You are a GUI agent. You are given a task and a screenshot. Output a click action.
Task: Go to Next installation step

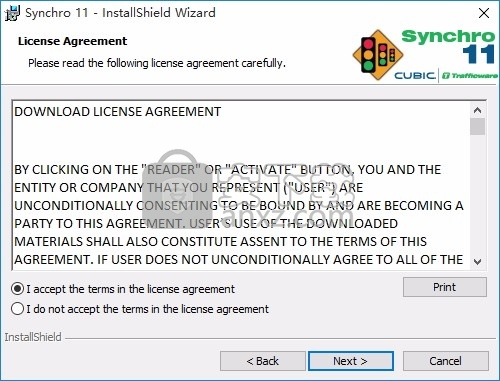pos(351,361)
